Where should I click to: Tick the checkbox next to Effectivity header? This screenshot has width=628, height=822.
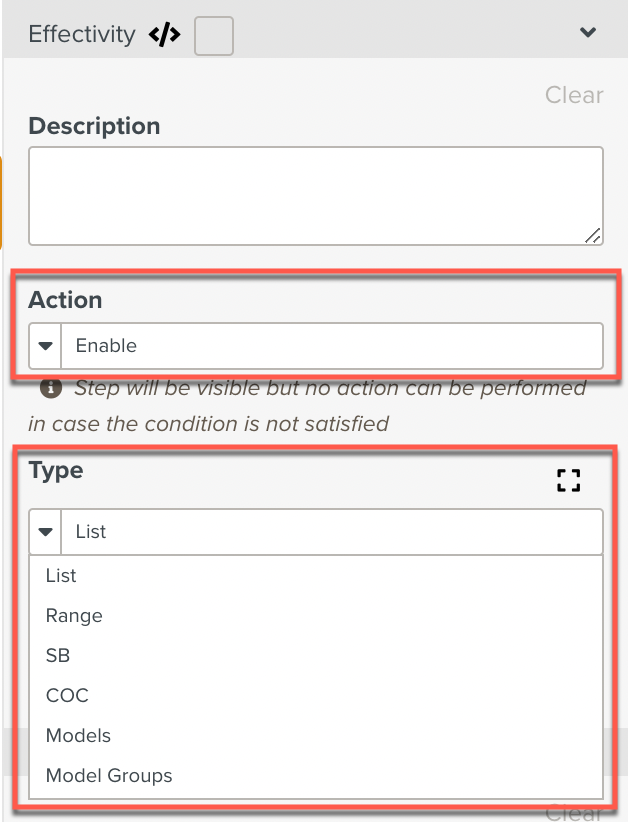(x=213, y=36)
